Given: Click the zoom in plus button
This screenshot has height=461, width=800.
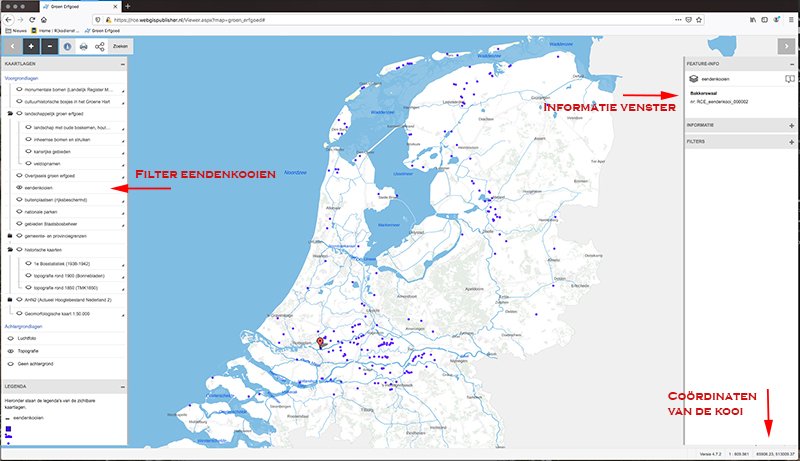Looking at the screenshot, I should [31, 46].
